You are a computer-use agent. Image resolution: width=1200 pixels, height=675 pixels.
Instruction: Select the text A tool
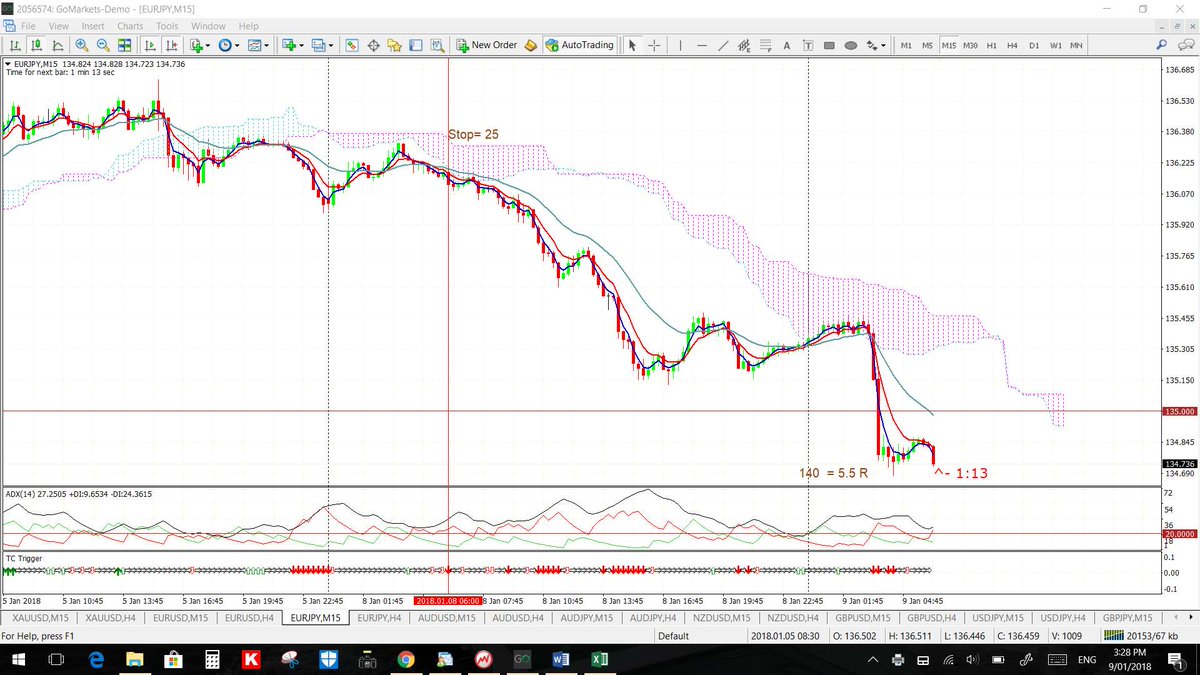click(x=787, y=45)
